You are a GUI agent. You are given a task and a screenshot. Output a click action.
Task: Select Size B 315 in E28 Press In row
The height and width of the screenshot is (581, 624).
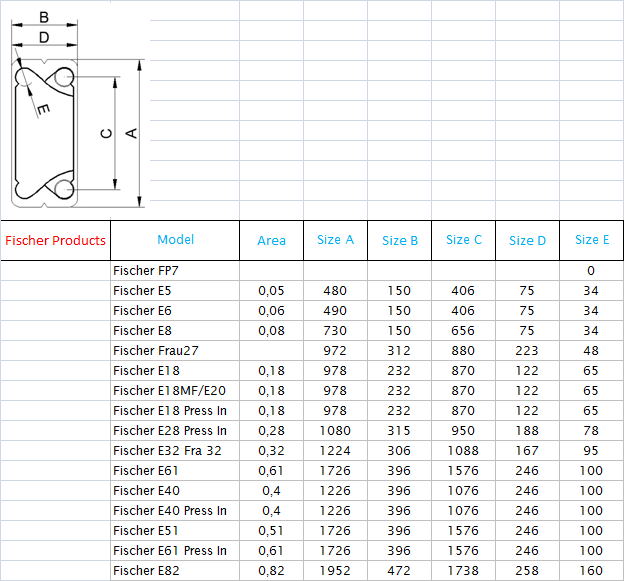(x=400, y=431)
